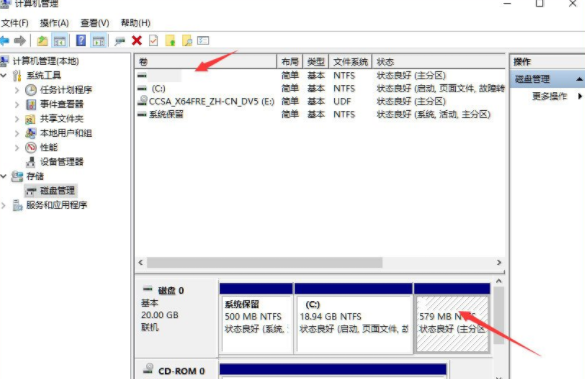Select 磁盘管理 in the tree
This screenshot has width=585, height=379.
pos(57,191)
